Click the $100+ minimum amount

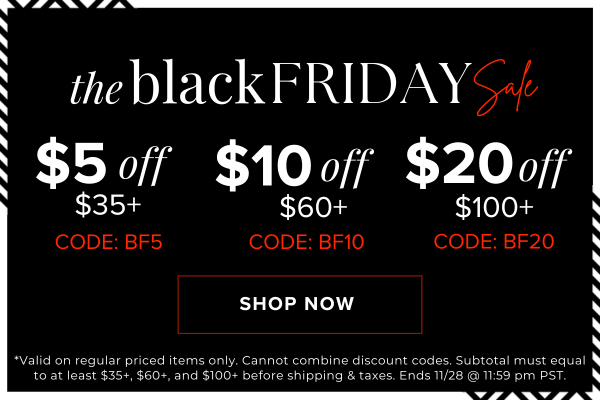tap(494, 209)
